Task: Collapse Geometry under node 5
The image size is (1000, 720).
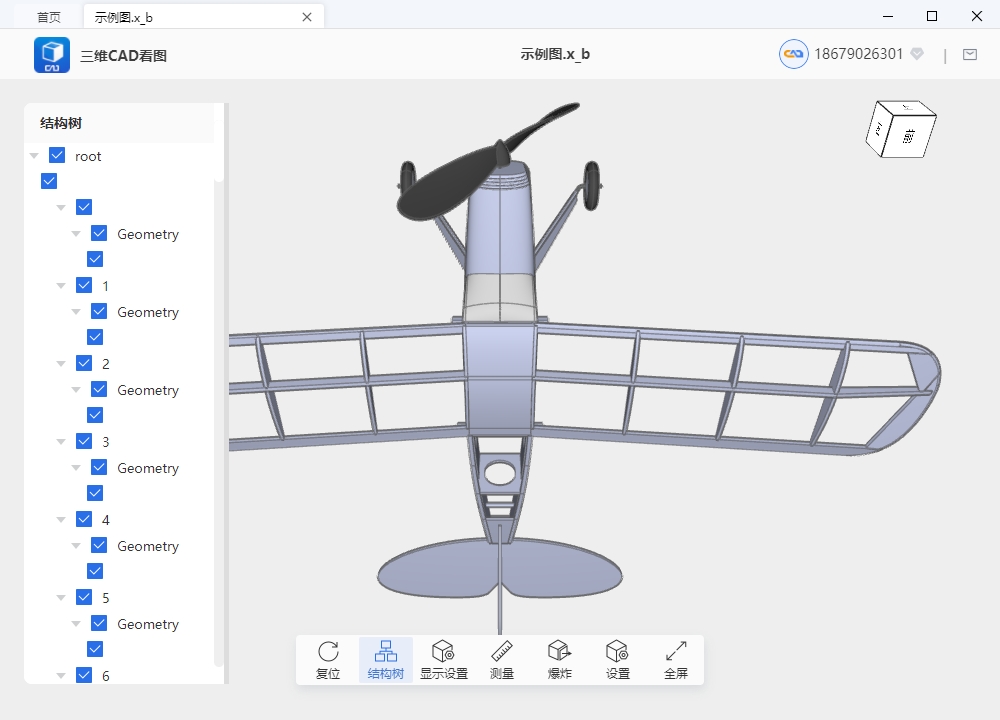Action: coord(77,624)
